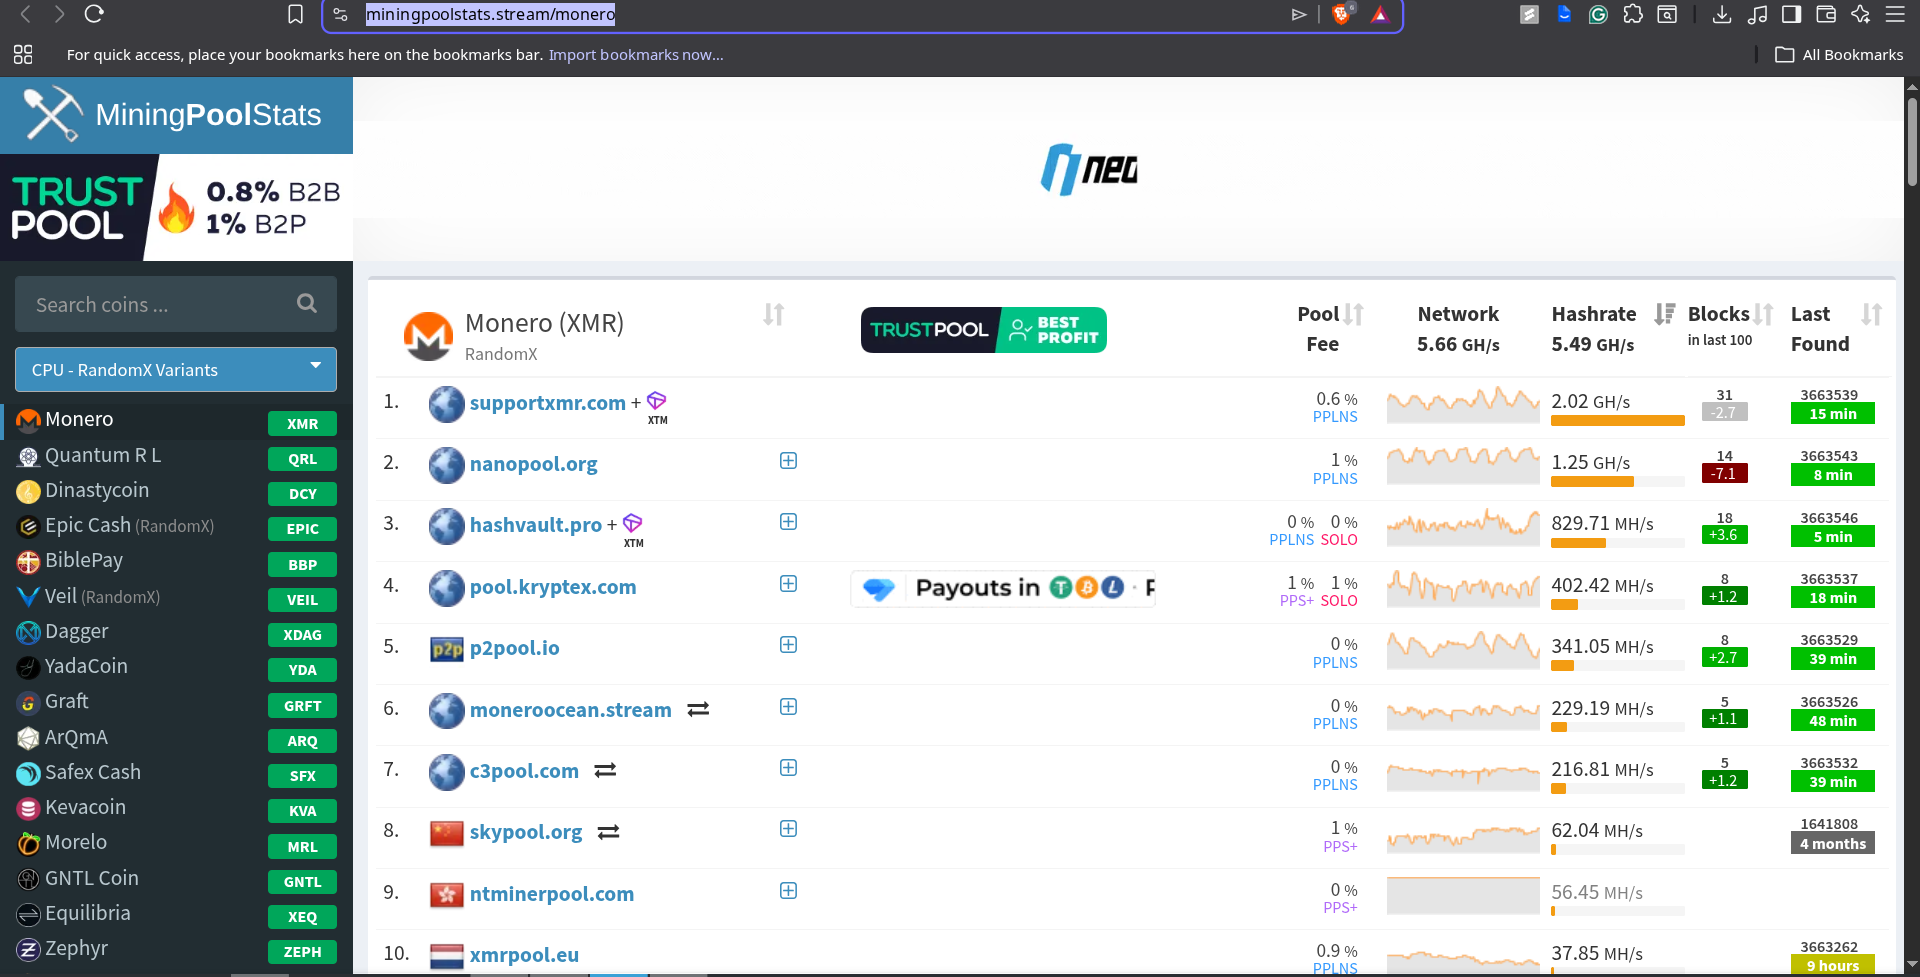Sort pools by name arrows next to Monero
Image resolution: width=1920 pixels, height=977 pixels.
(774, 314)
